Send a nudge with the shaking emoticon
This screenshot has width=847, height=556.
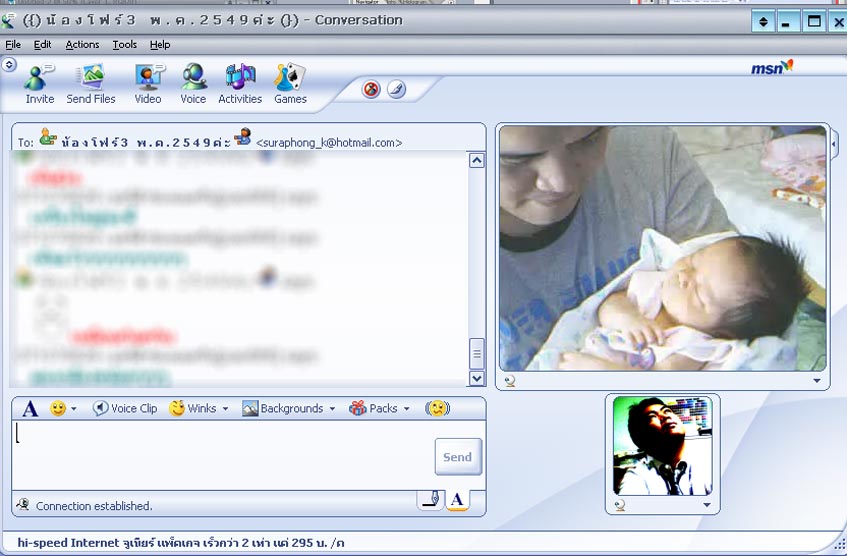pyautogui.click(x=437, y=408)
